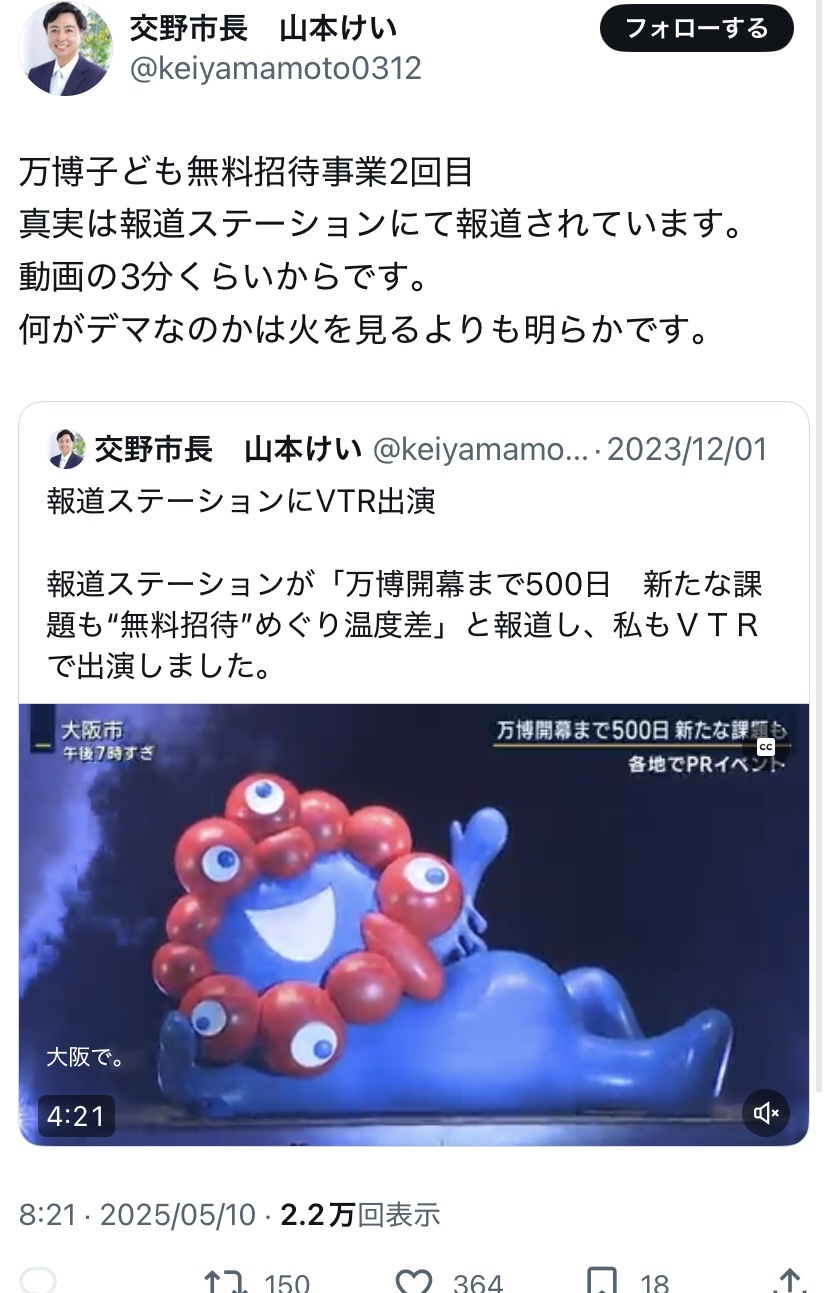The height and width of the screenshot is (1293, 828).
Task: Open quoted tweet's small avatar
Action: coord(66,450)
